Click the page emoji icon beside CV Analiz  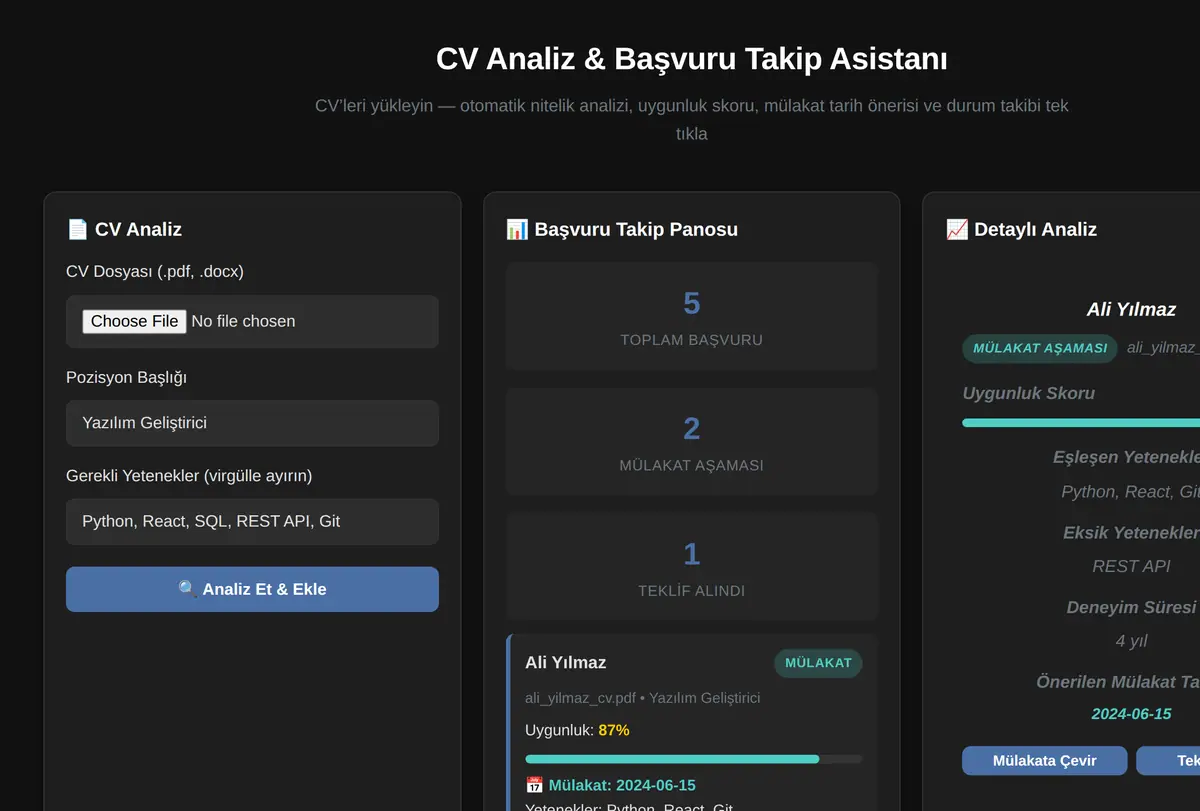pos(77,229)
